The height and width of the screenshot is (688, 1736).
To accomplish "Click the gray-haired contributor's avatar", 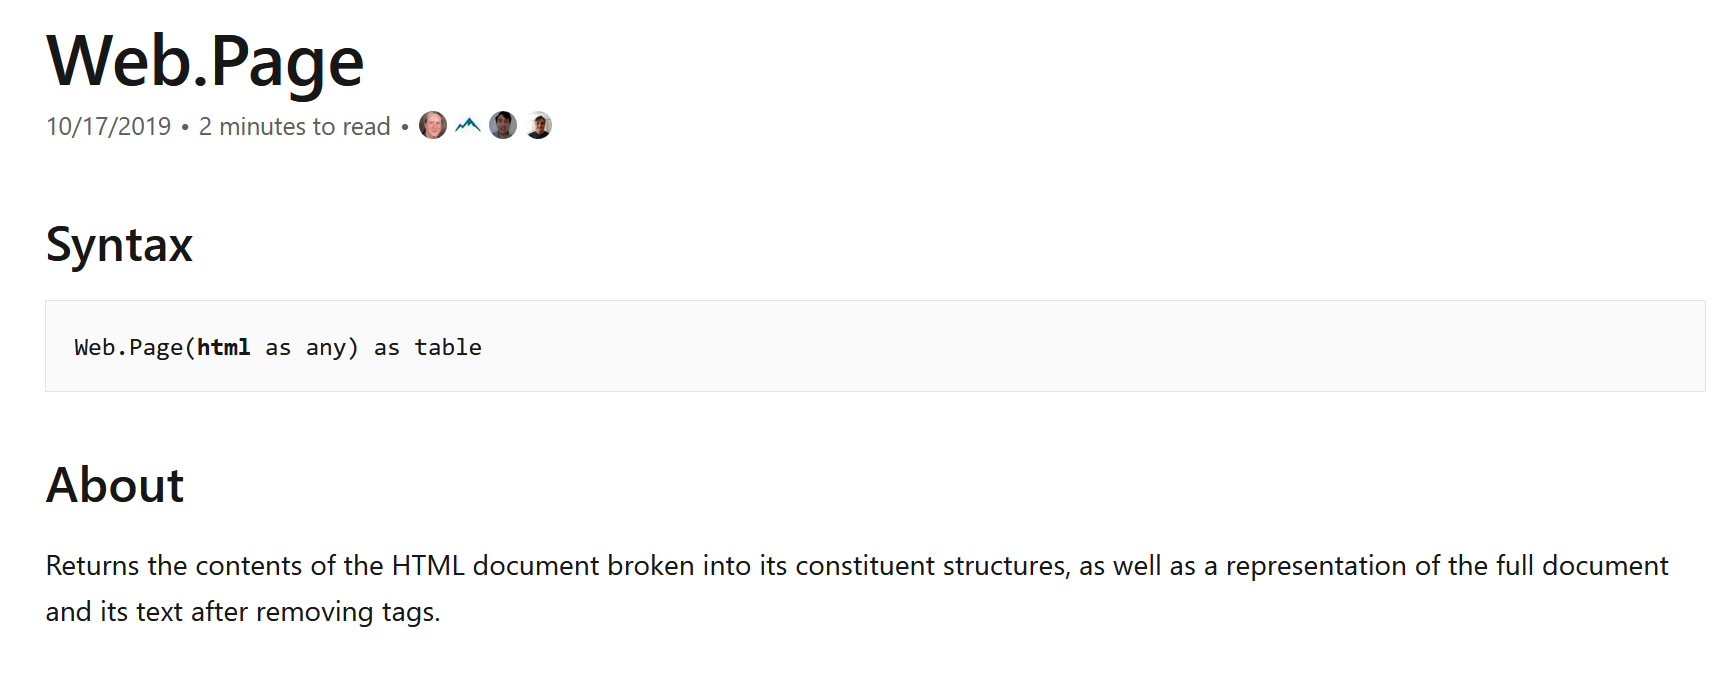I will pos(433,126).
